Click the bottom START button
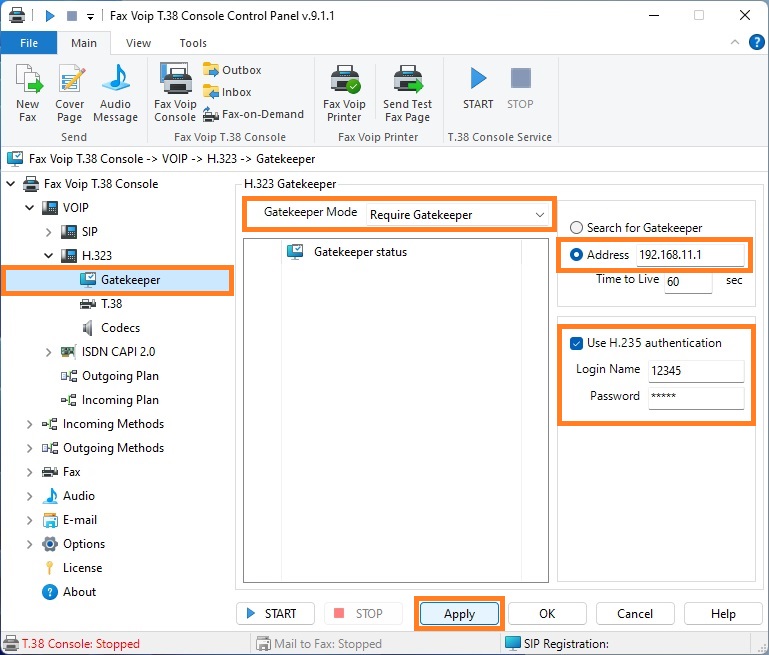Screen dimensions: 769x655 tap(275, 613)
